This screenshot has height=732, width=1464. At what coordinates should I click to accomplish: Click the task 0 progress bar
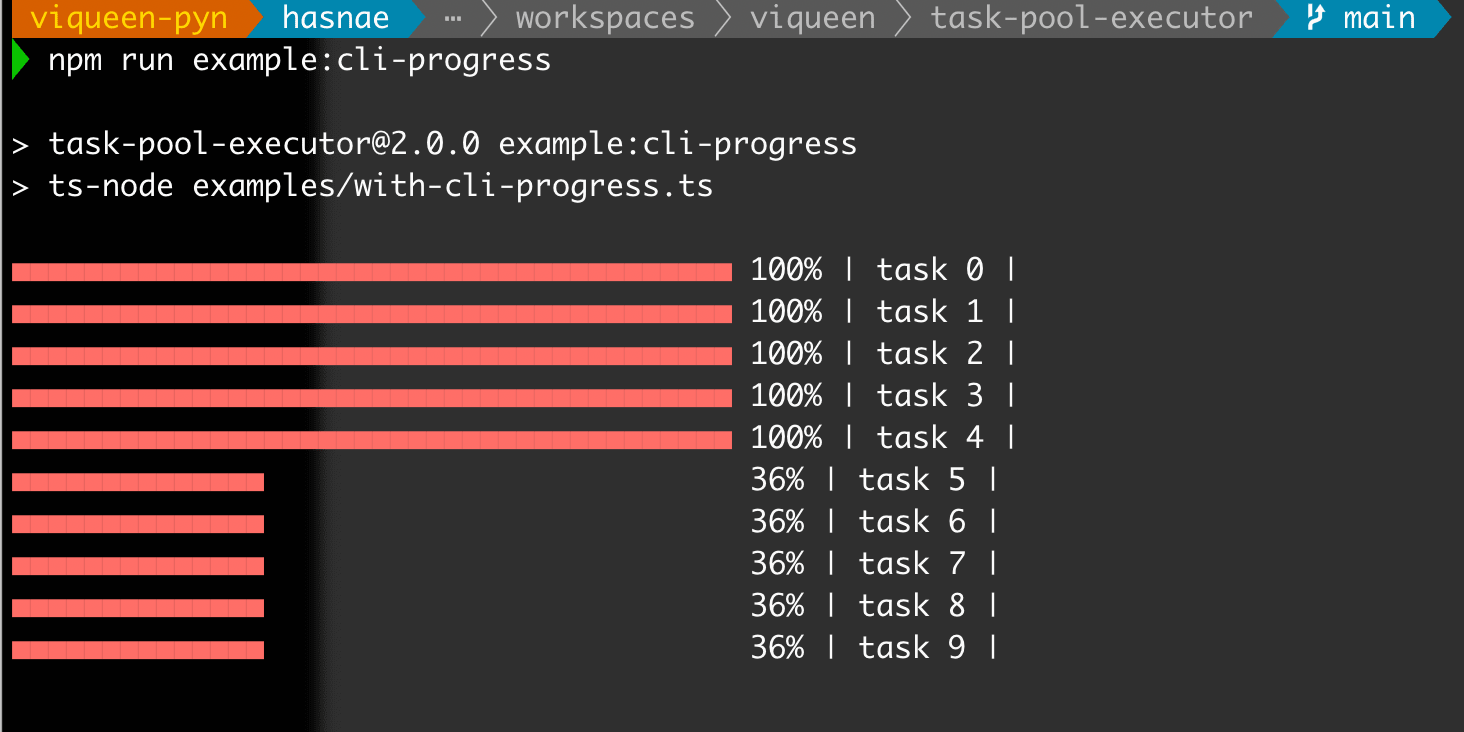372,272
